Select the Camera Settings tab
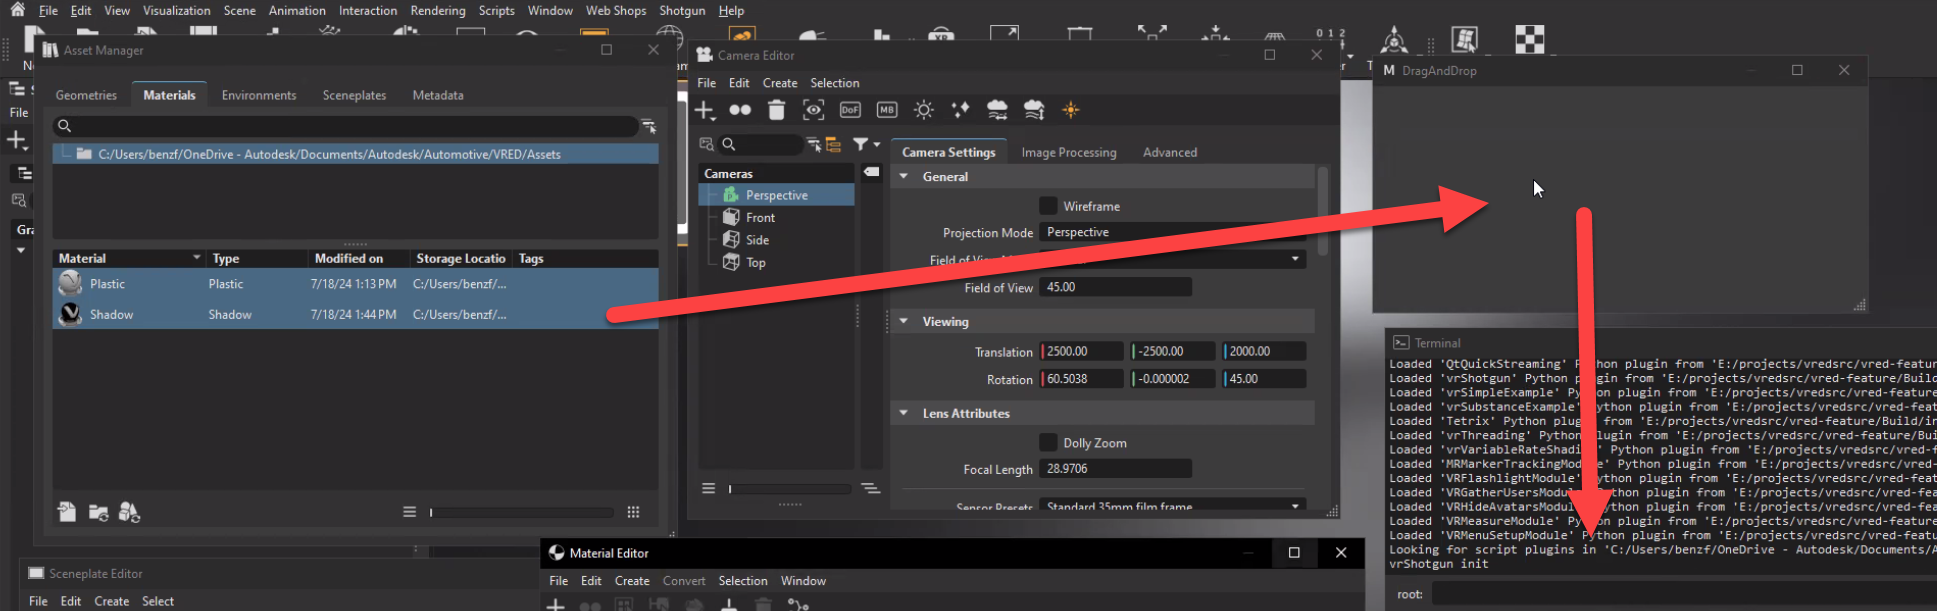1937x611 pixels. pyautogui.click(x=948, y=152)
